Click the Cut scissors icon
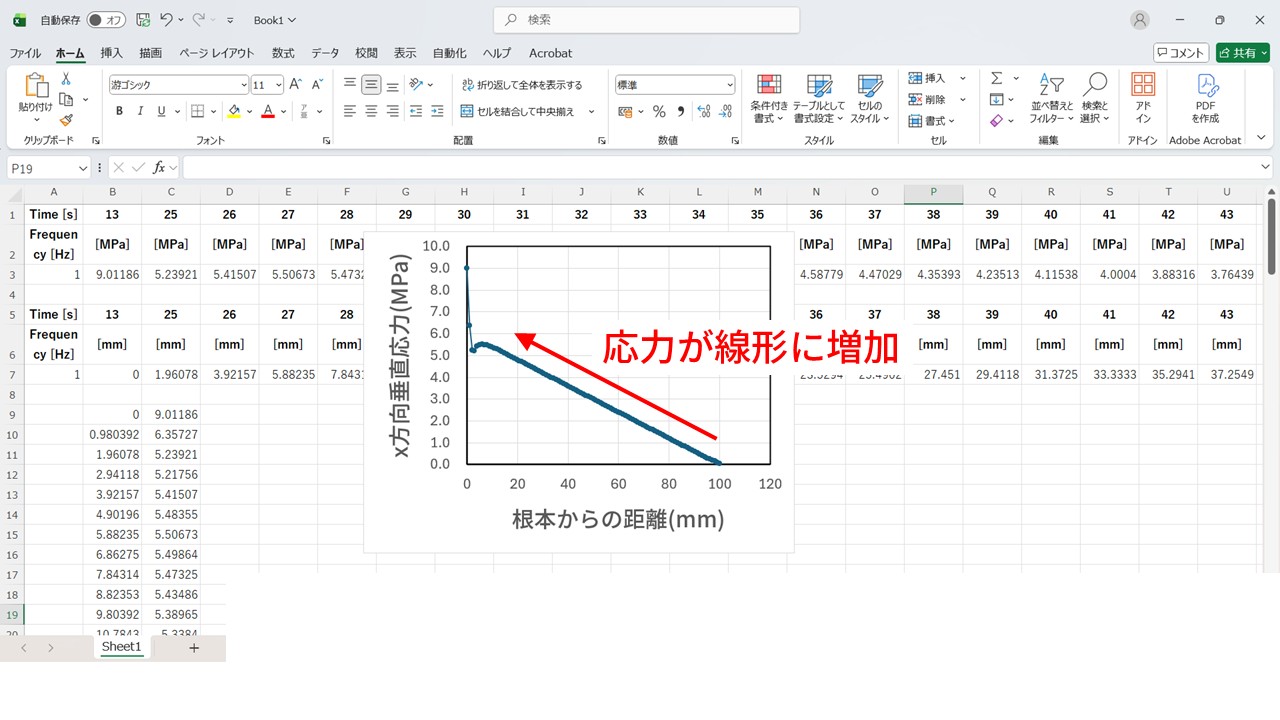Viewport: 1280px width, 720px height. (x=66, y=78)
